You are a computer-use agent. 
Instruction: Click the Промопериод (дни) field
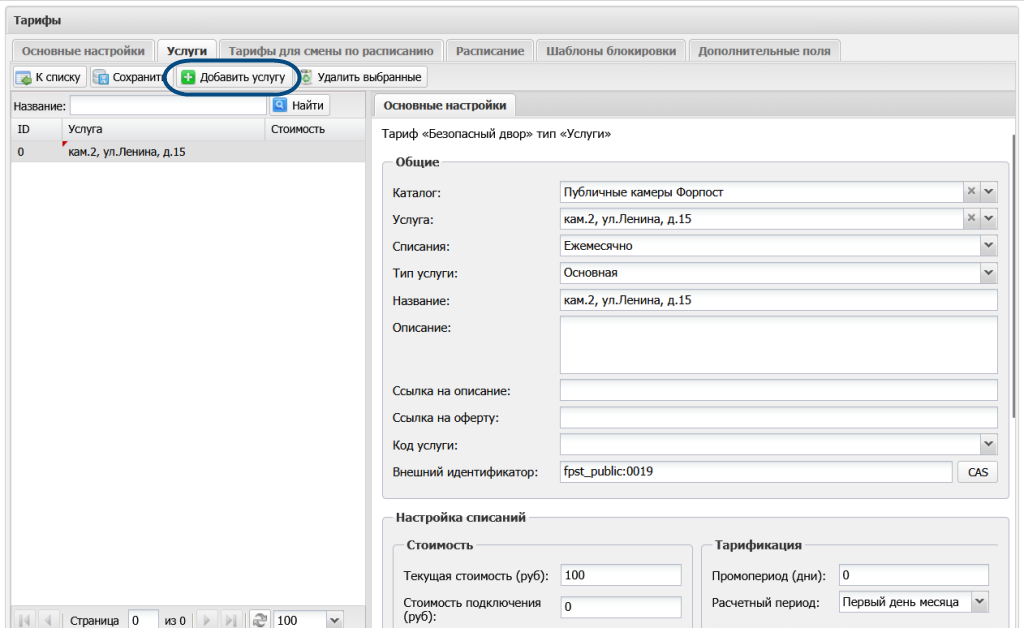(914, 575)
